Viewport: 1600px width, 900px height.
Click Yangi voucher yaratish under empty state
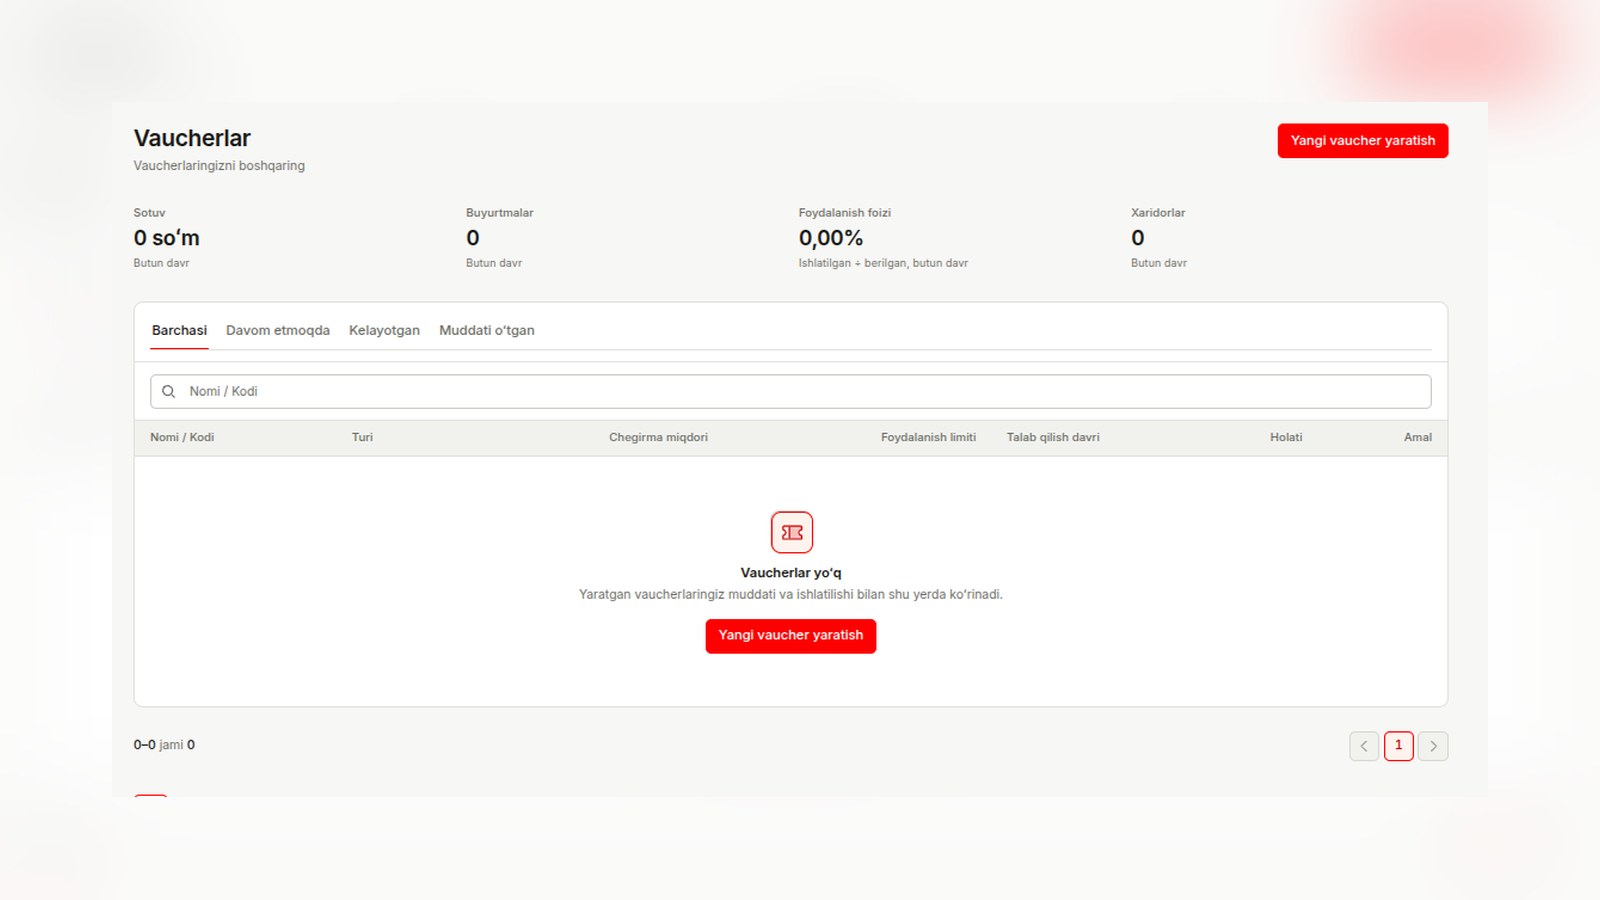click(791, 636)
